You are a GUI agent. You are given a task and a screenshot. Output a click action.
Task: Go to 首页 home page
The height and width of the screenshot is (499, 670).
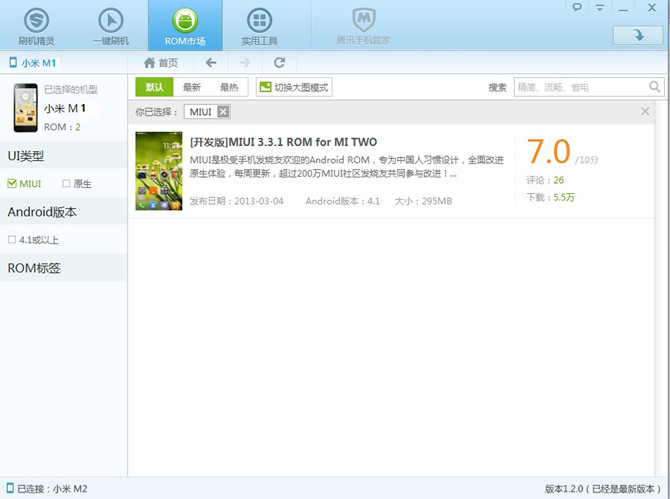click(x=161, y=63)
